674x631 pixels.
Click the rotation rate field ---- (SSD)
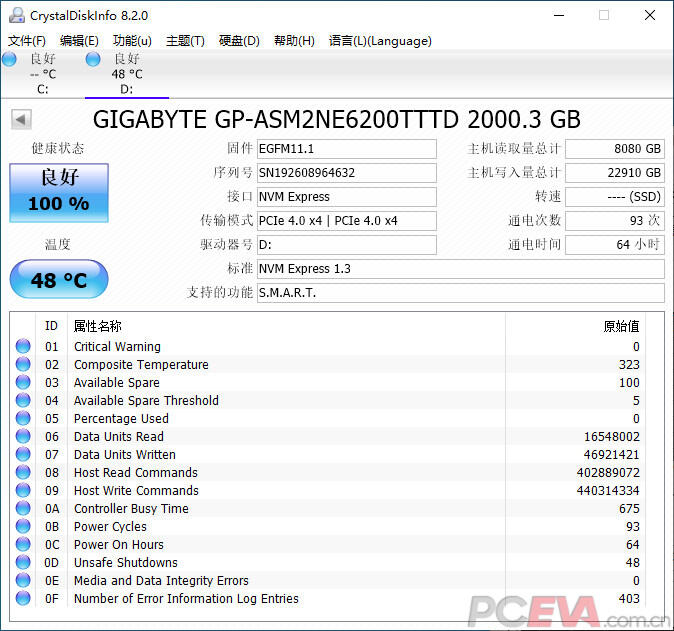pyautogui.click(x=615, y=196)
